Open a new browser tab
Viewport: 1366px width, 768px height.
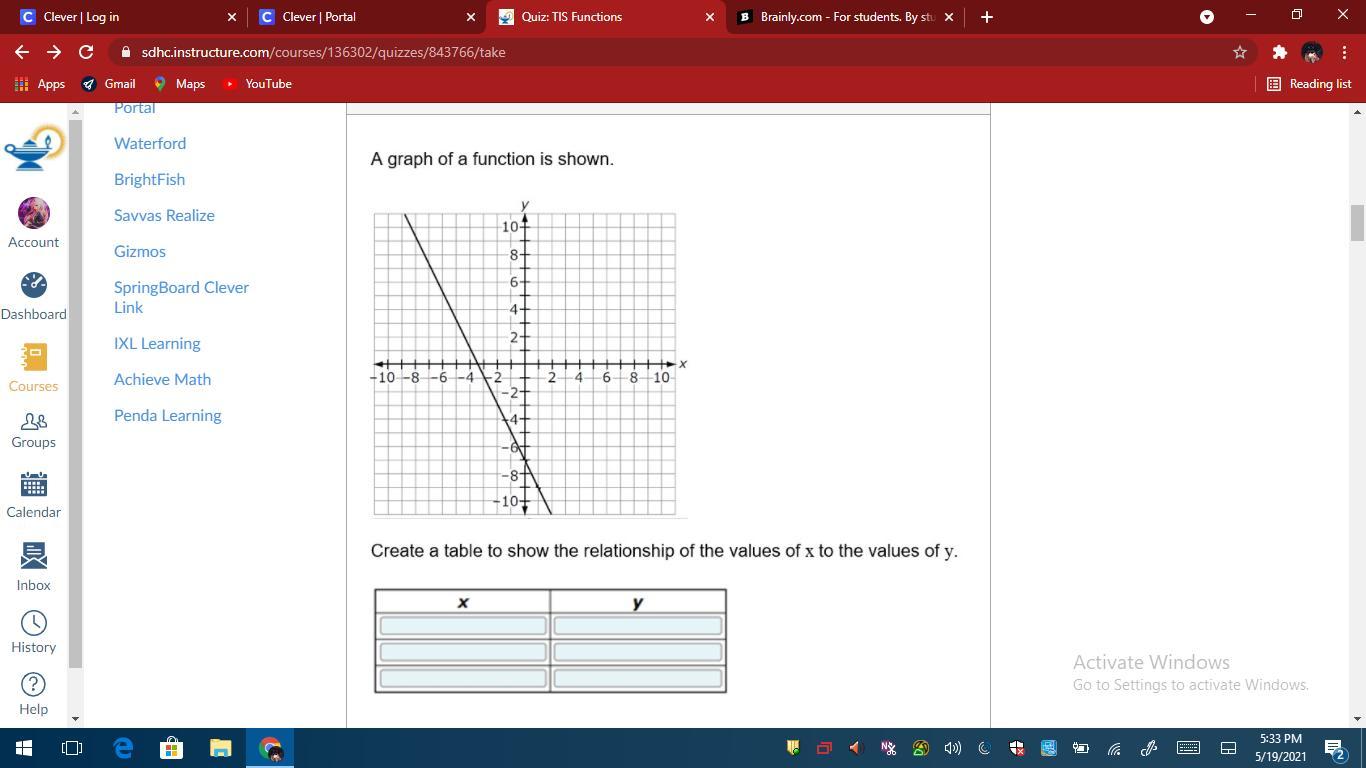987,17
